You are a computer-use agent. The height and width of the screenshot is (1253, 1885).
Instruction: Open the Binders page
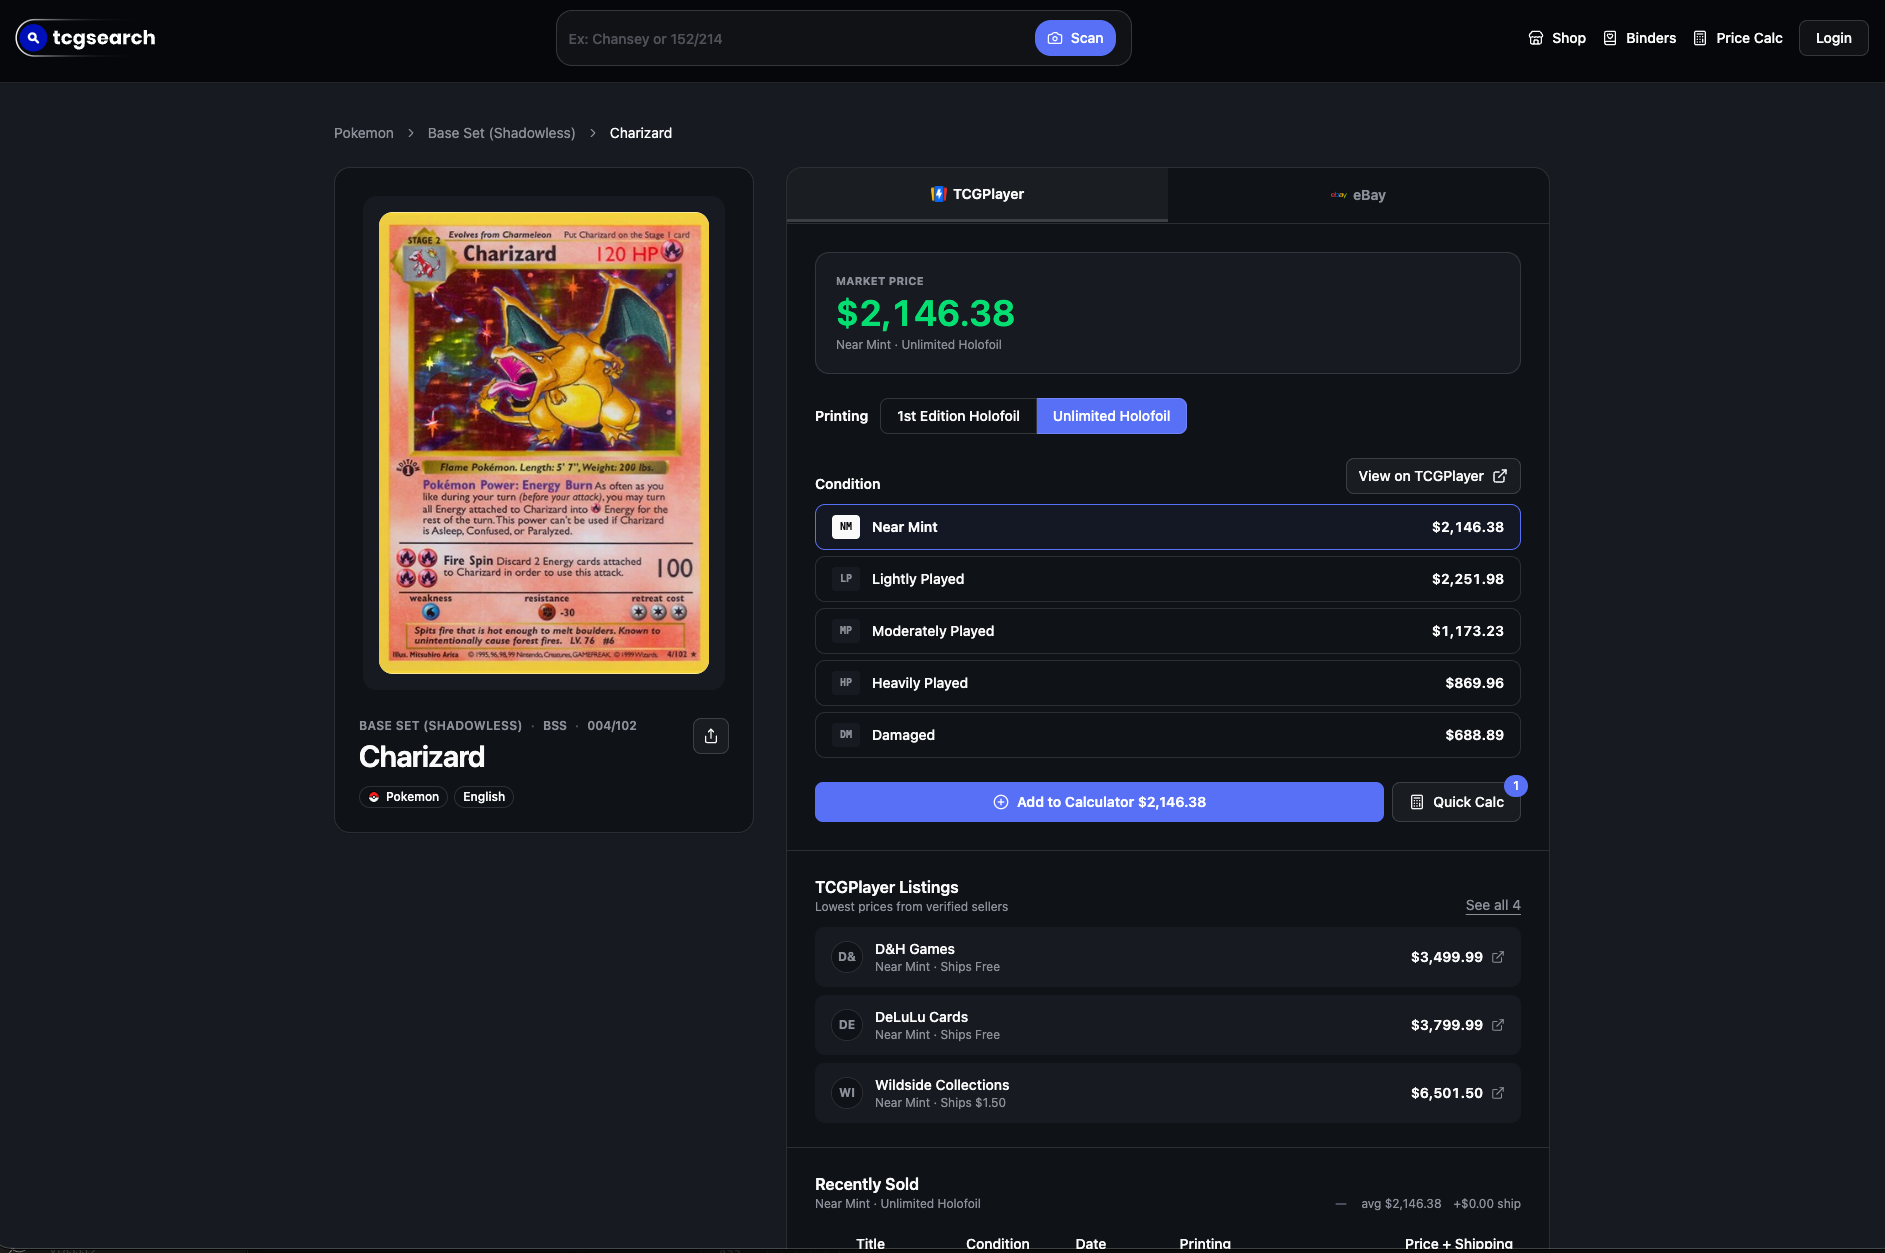pyautogui.click(x=1640, y=38)
